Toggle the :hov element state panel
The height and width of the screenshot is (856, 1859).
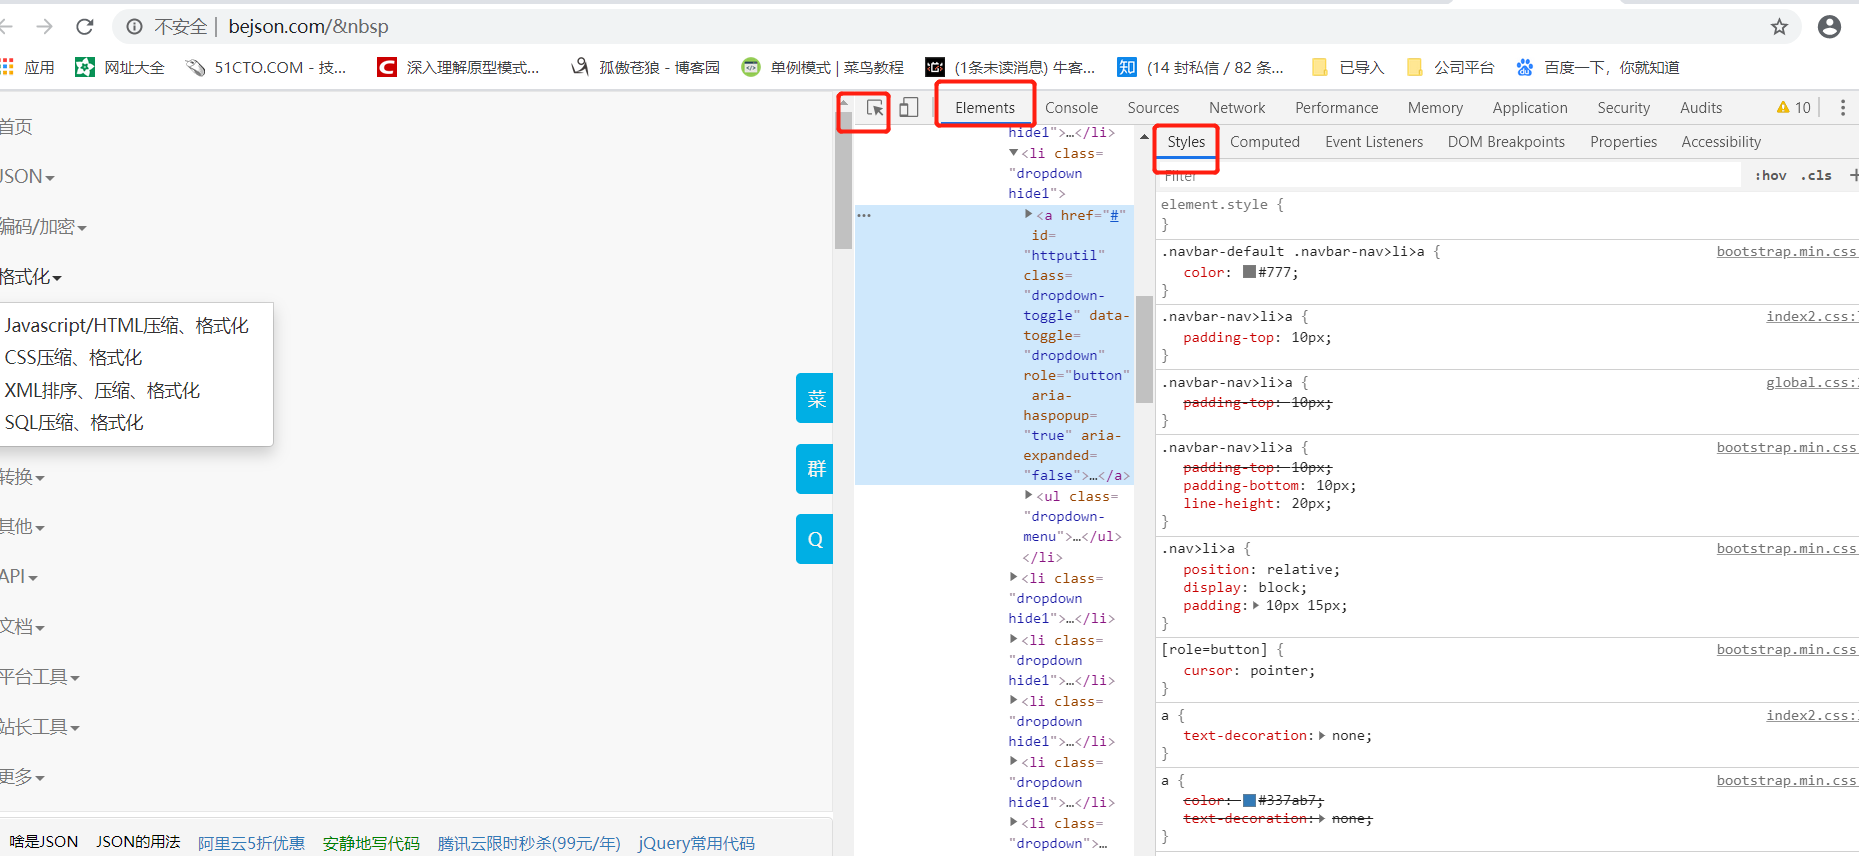coord(1770,175)
